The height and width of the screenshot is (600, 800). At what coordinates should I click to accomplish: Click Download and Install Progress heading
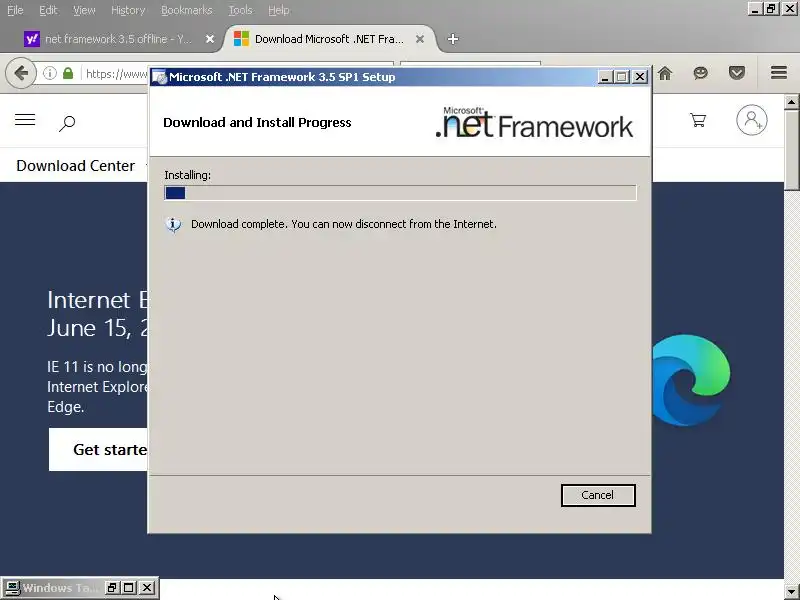[257, 123]
